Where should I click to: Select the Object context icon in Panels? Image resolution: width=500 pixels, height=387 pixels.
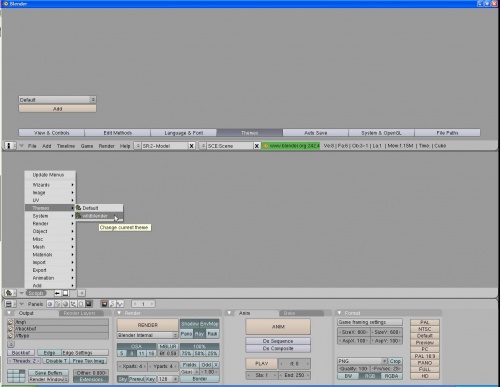[73, 304]
